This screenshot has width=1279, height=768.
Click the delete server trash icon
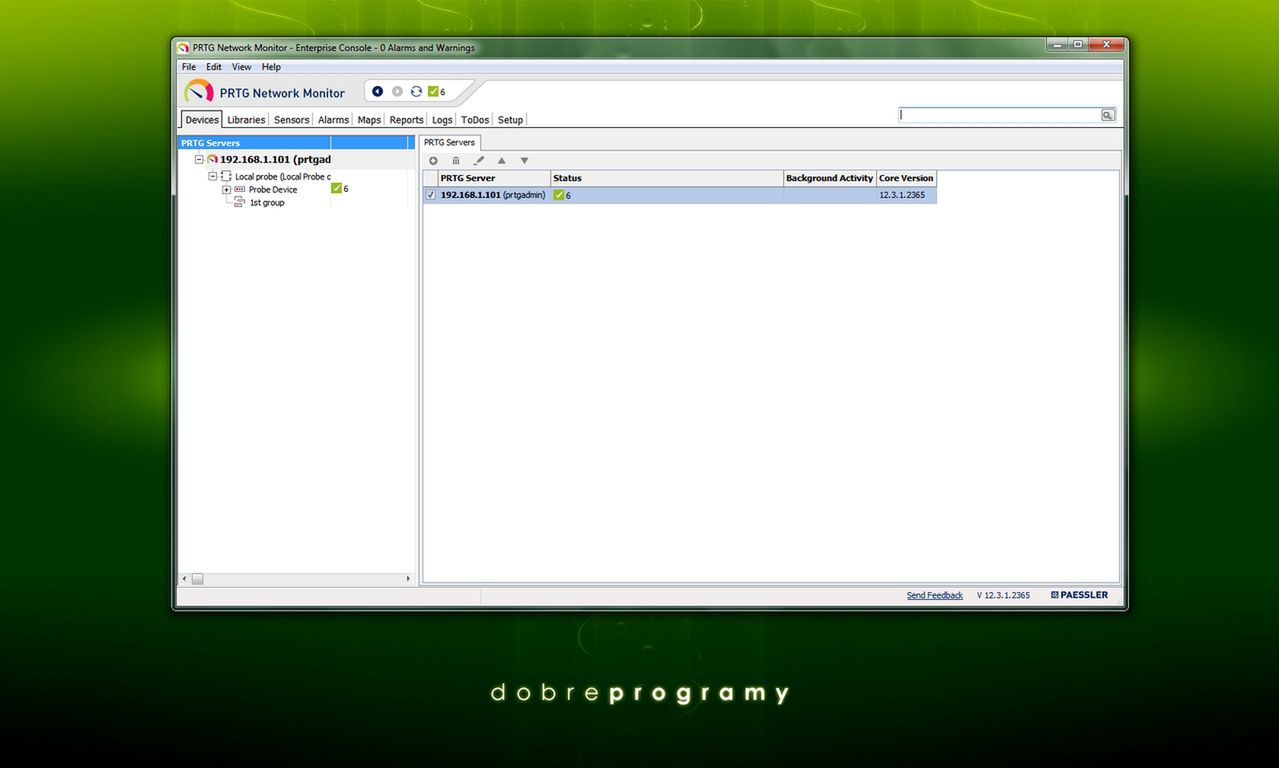456,161
